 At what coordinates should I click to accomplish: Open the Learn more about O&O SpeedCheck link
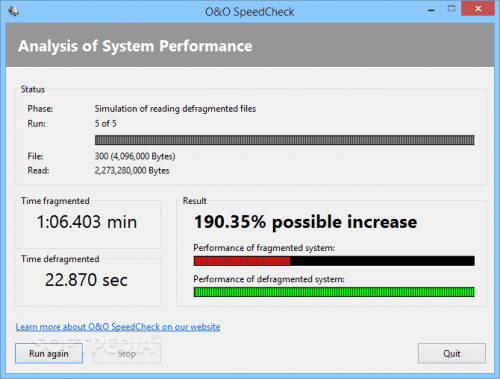(118, 327)
